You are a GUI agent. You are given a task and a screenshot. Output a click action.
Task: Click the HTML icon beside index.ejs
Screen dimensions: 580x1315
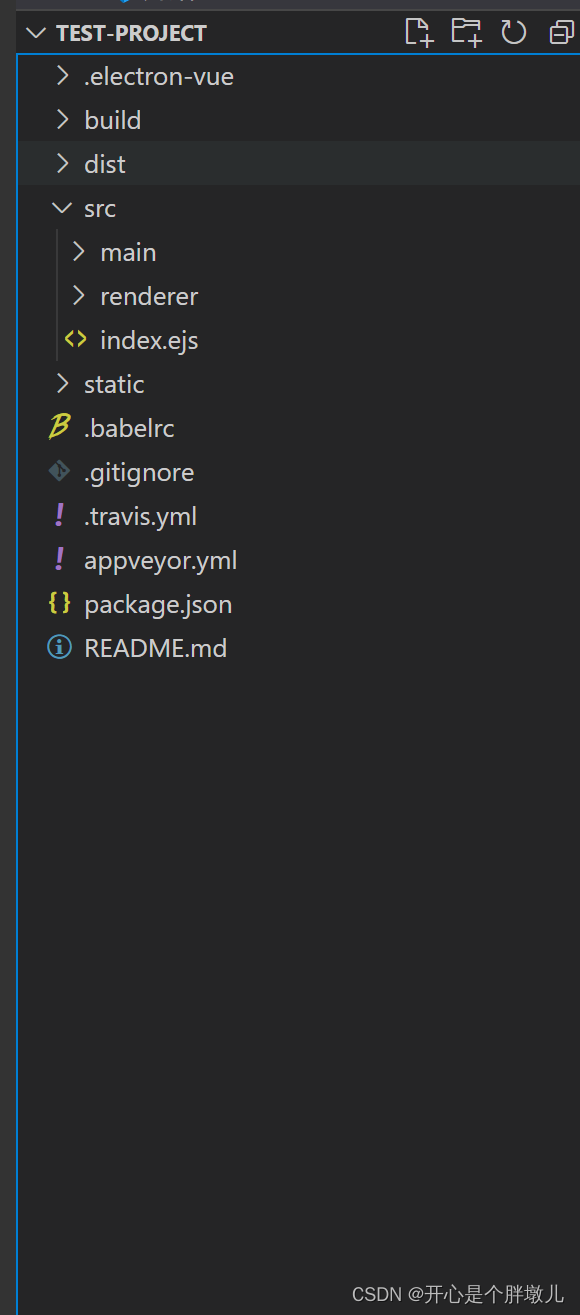coord(74,339)
